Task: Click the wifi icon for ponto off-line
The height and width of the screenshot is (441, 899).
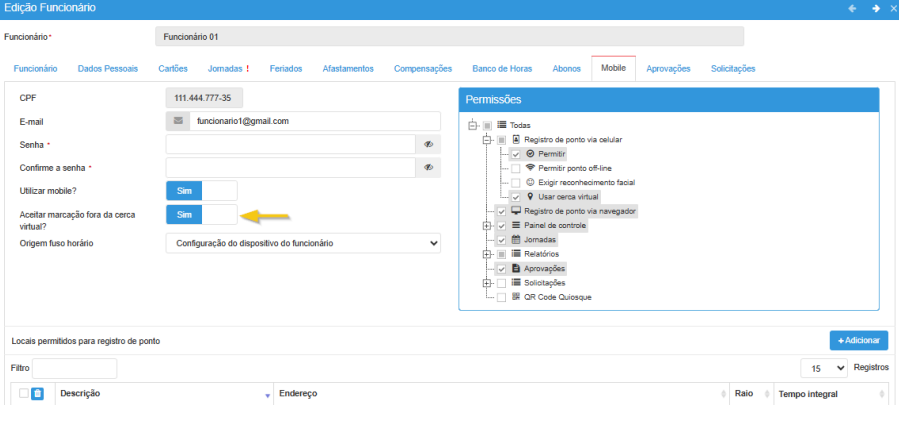Action: pos(530,168)
